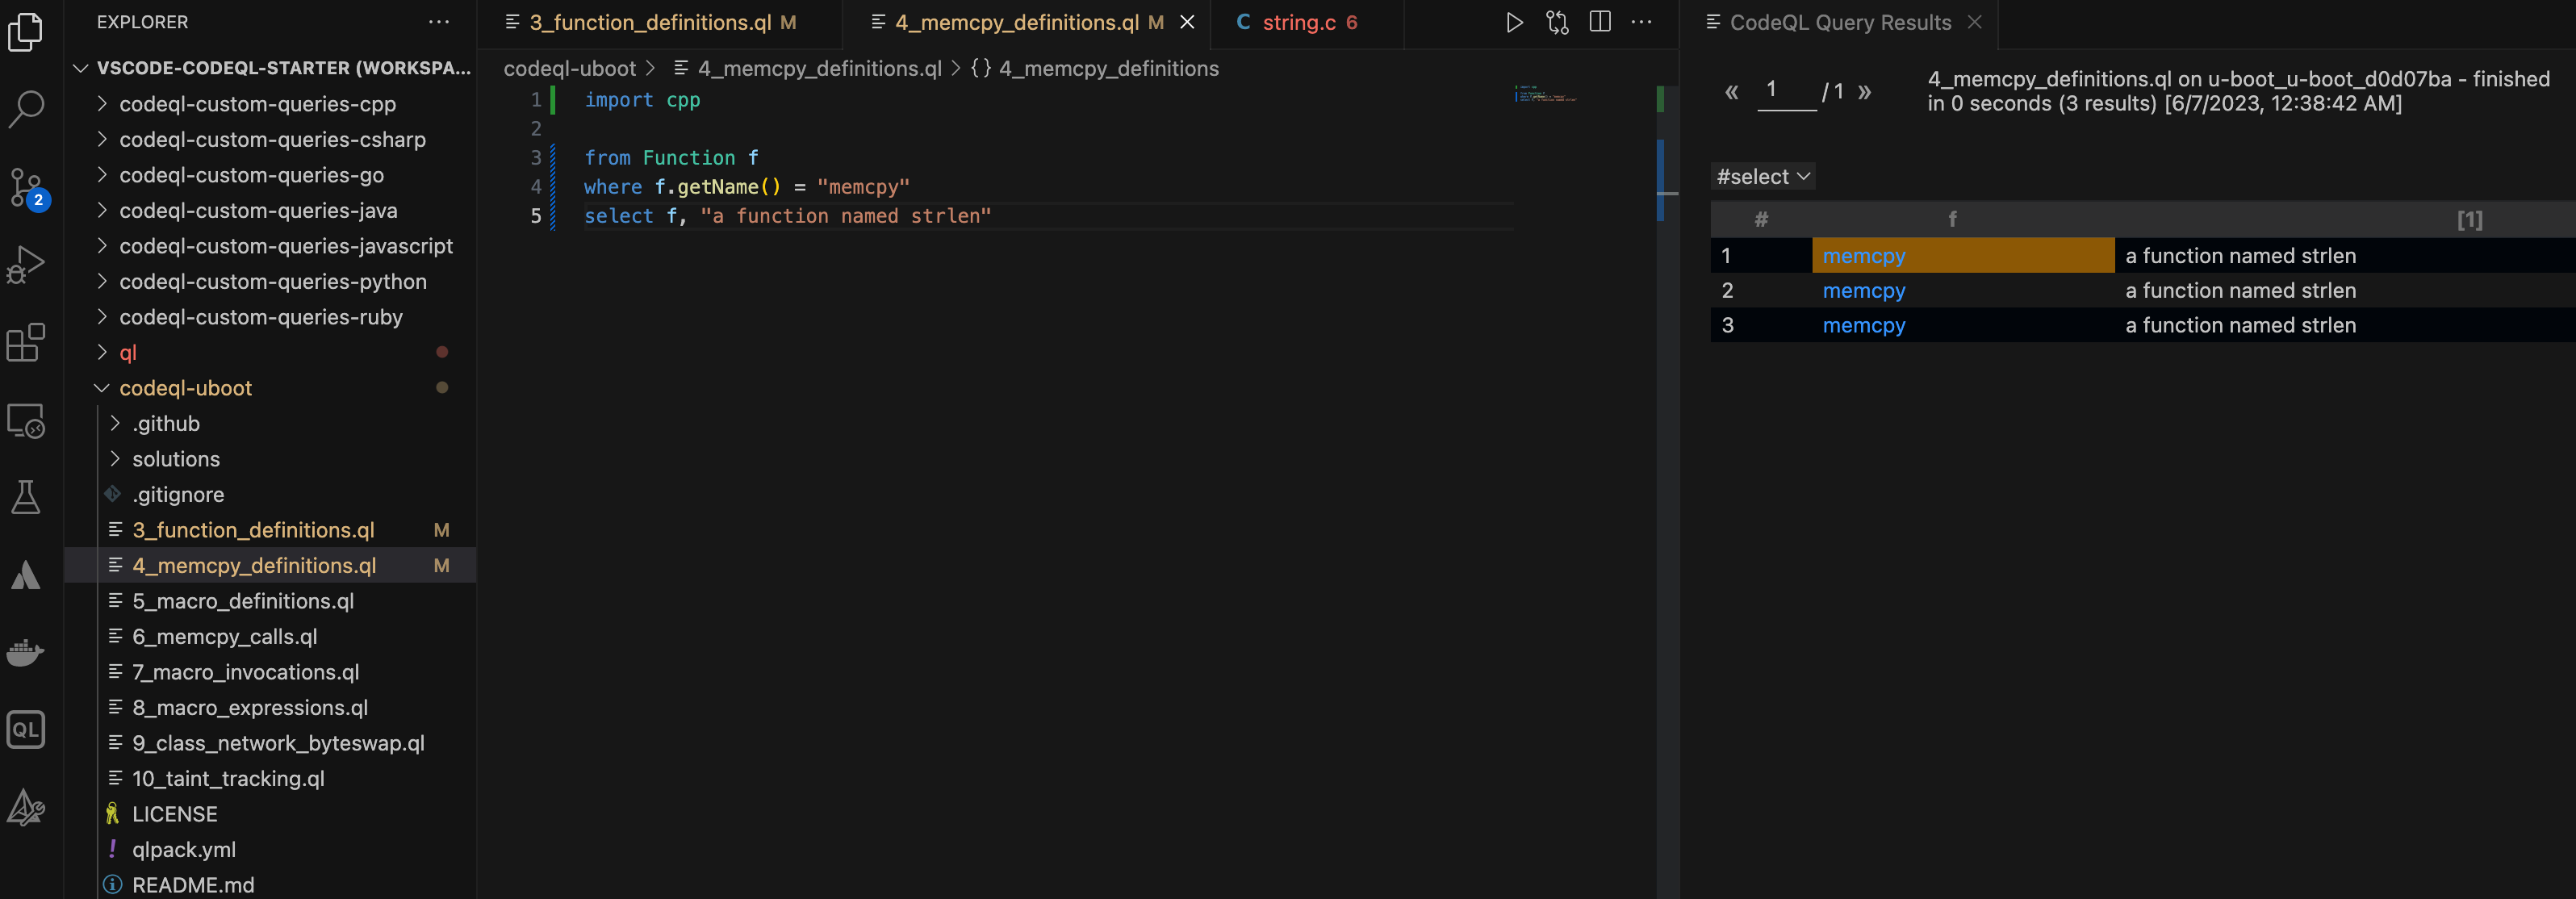Expand the .github folder

point(166,424)
